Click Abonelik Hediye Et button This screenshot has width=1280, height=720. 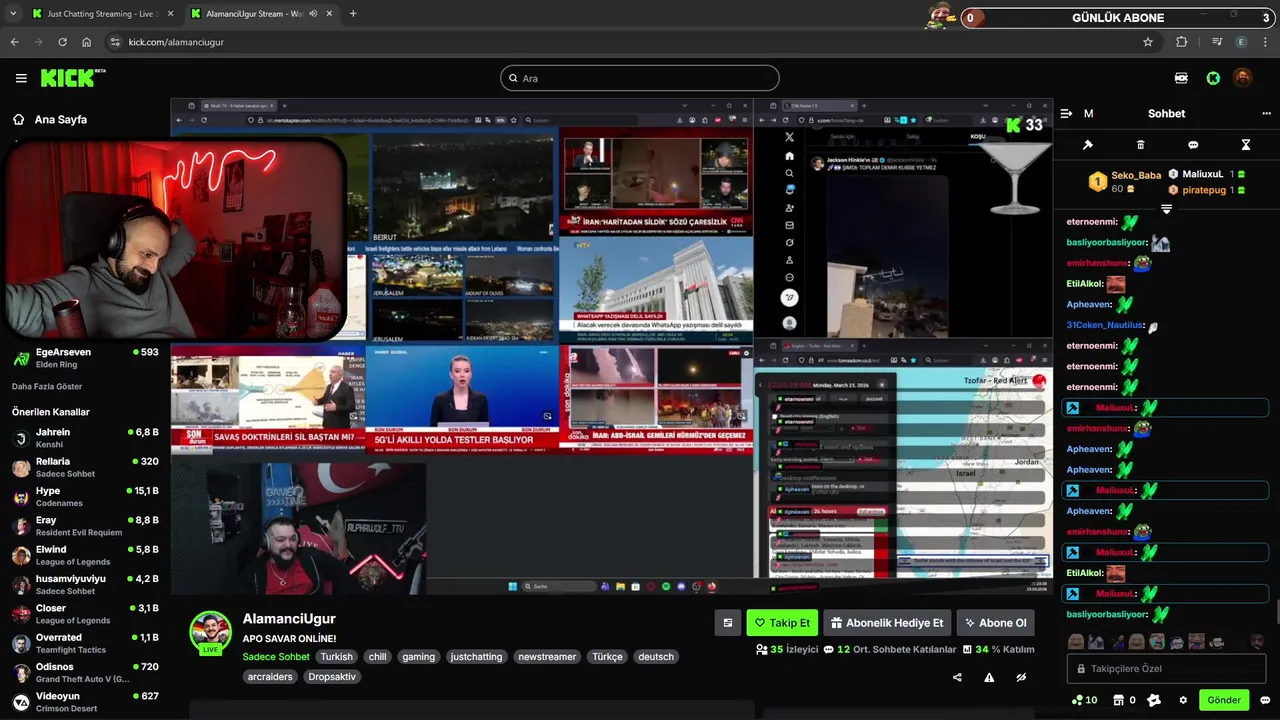tap(886, 623)
